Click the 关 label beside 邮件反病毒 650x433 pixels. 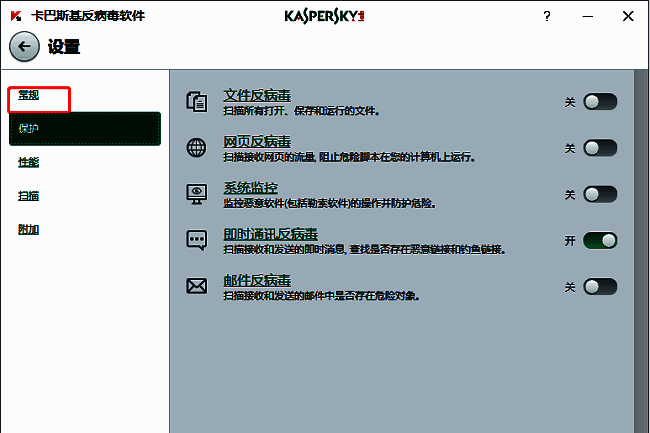570,287
